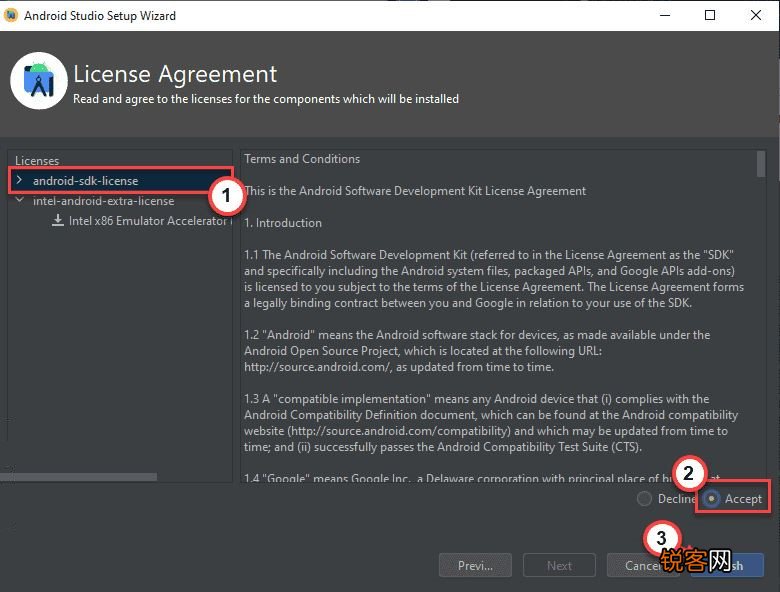Click the http://source.android.com/ URL text
The image size is (780, 592).
click(316, 367)
